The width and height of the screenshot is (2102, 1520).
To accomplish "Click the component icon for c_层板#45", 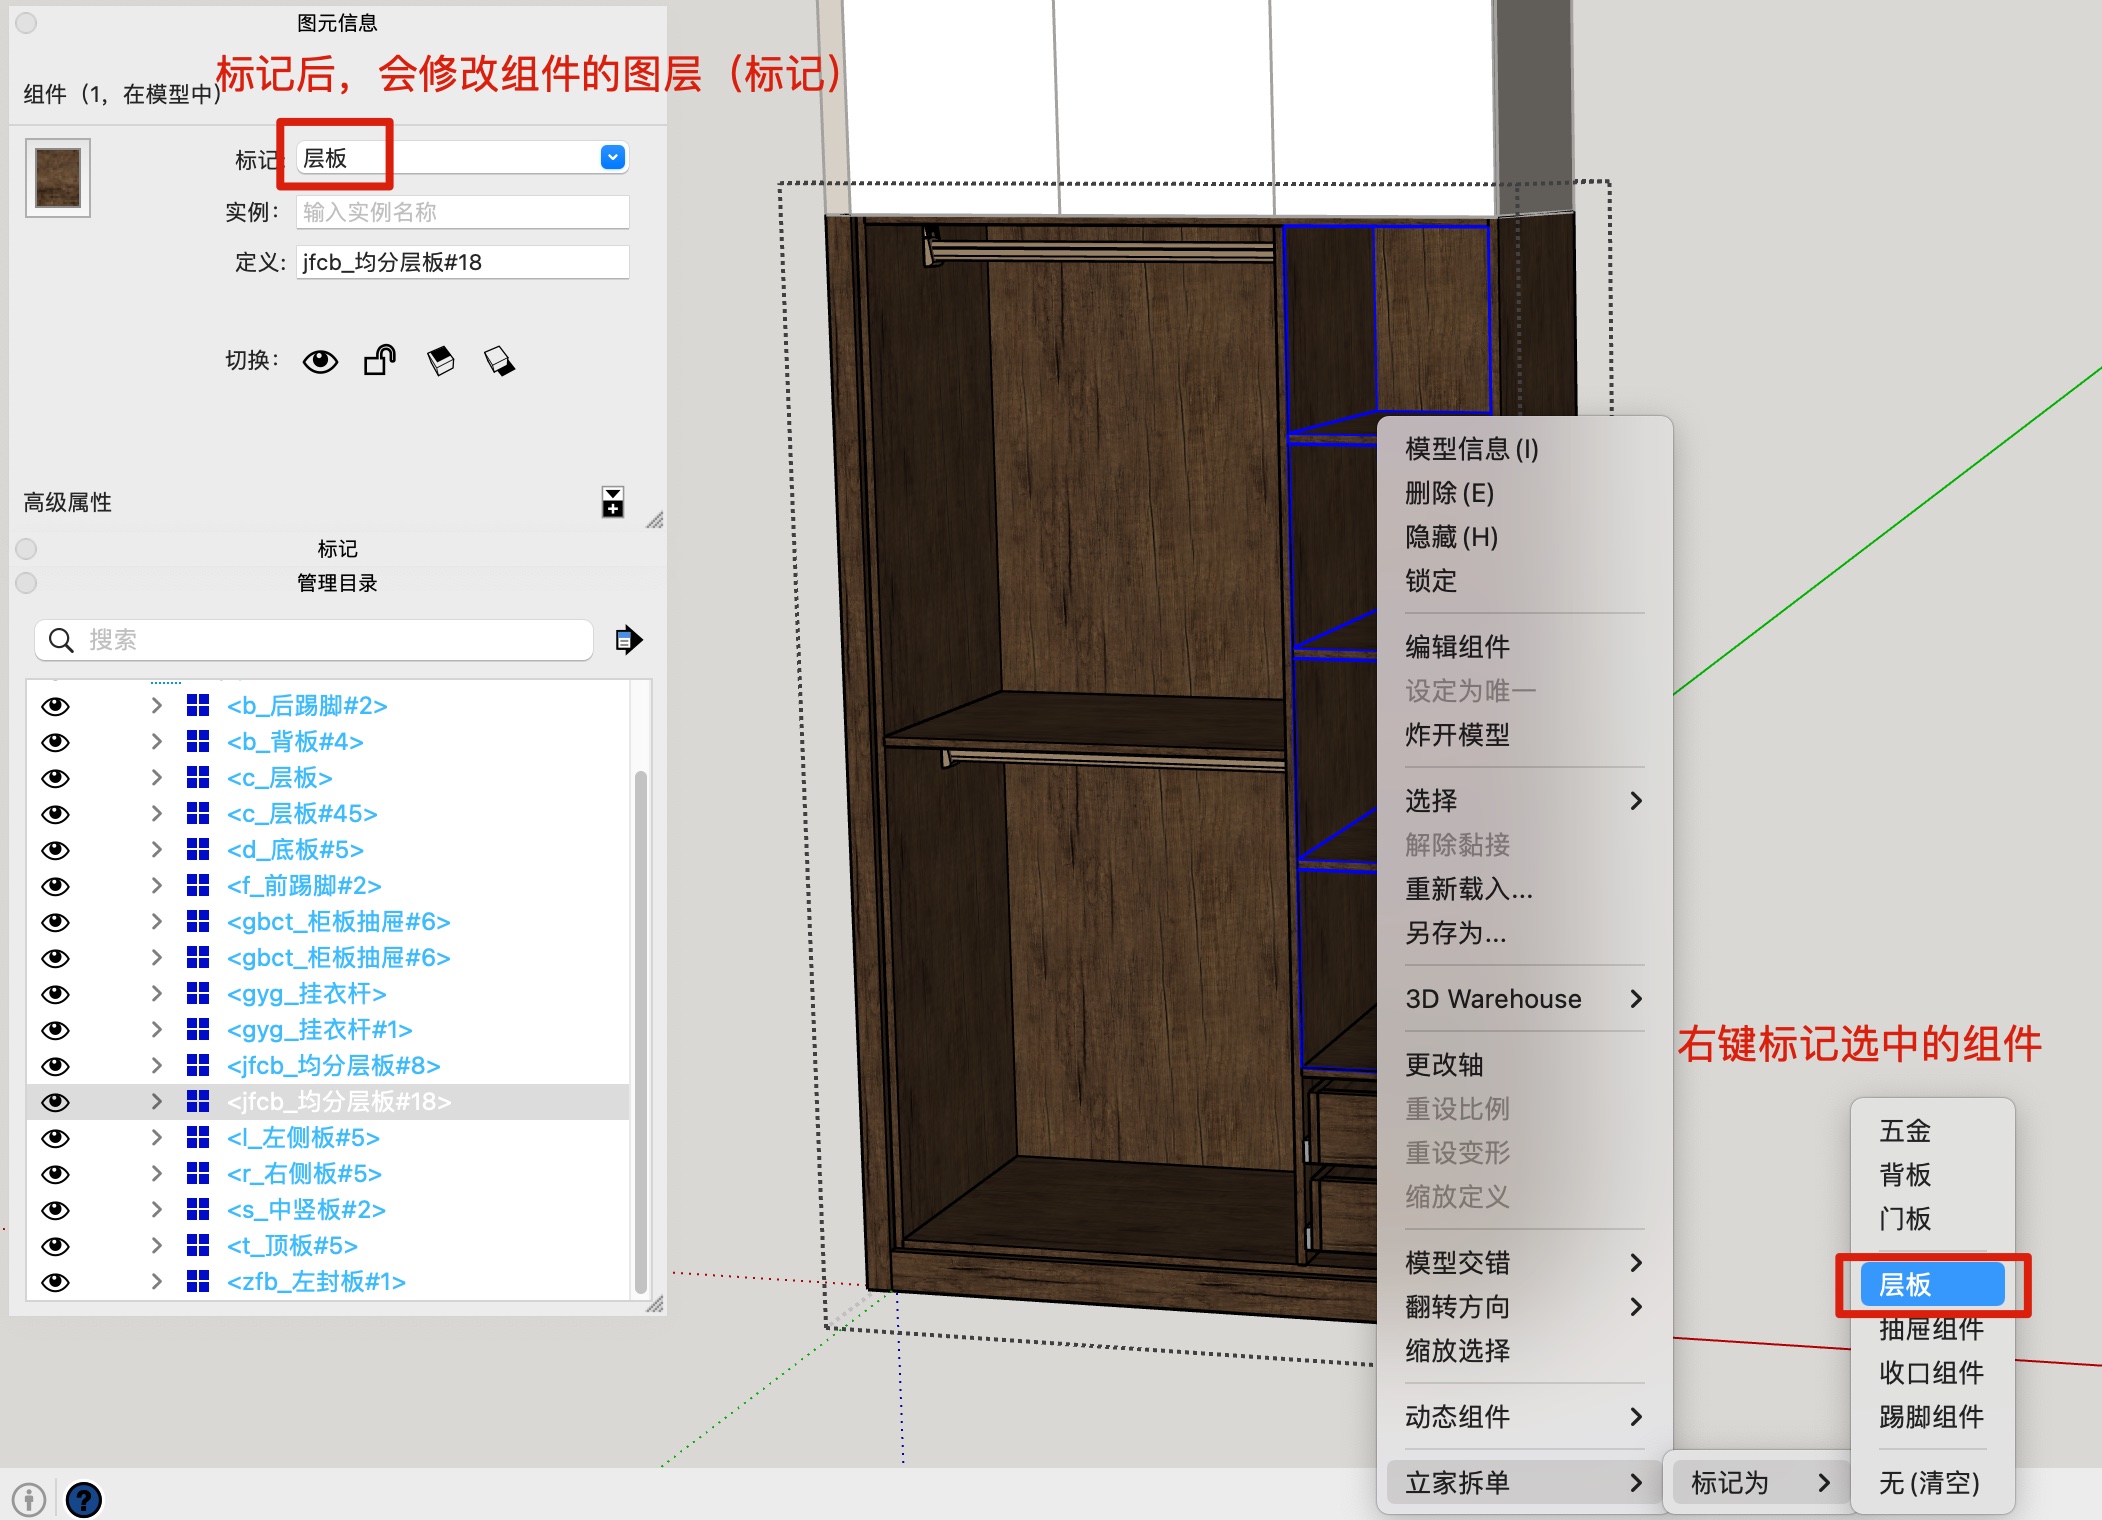I will click(x=198, y=814).
